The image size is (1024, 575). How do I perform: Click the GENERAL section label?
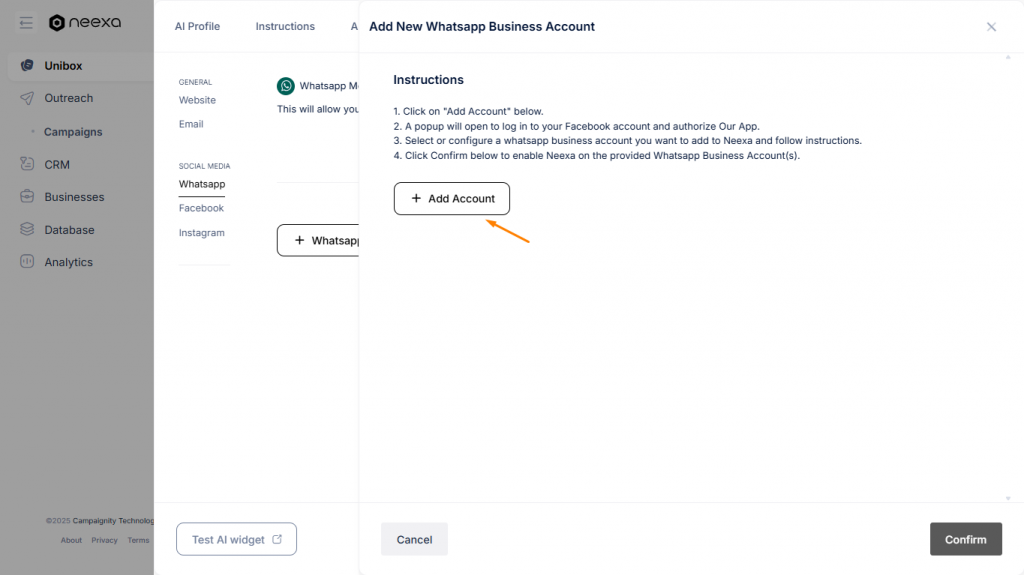195,82
